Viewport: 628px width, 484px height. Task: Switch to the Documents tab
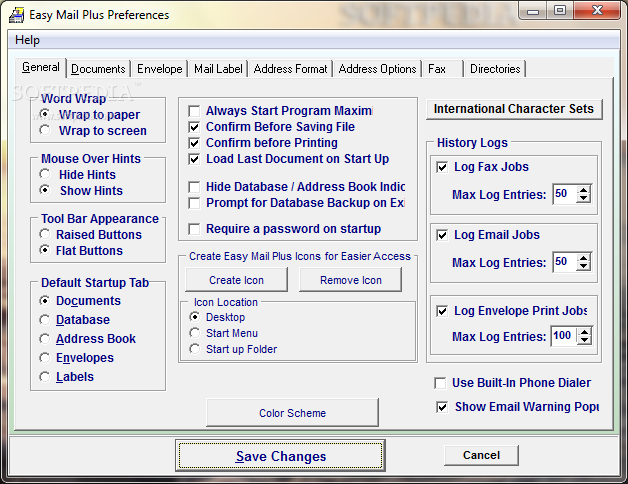tap(98, 69)
